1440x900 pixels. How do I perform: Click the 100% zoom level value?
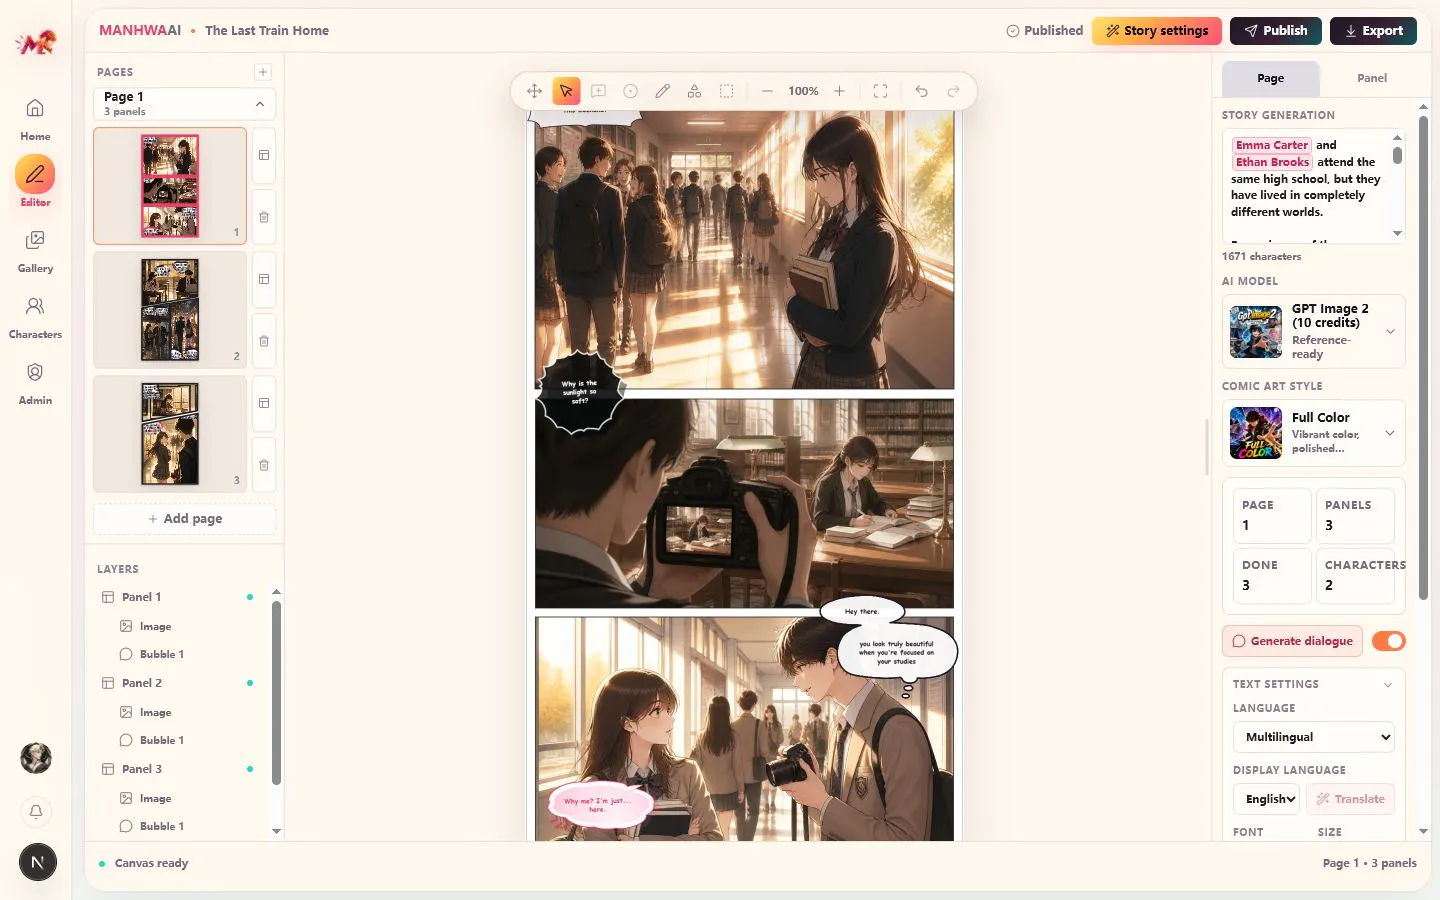[803, 91]
